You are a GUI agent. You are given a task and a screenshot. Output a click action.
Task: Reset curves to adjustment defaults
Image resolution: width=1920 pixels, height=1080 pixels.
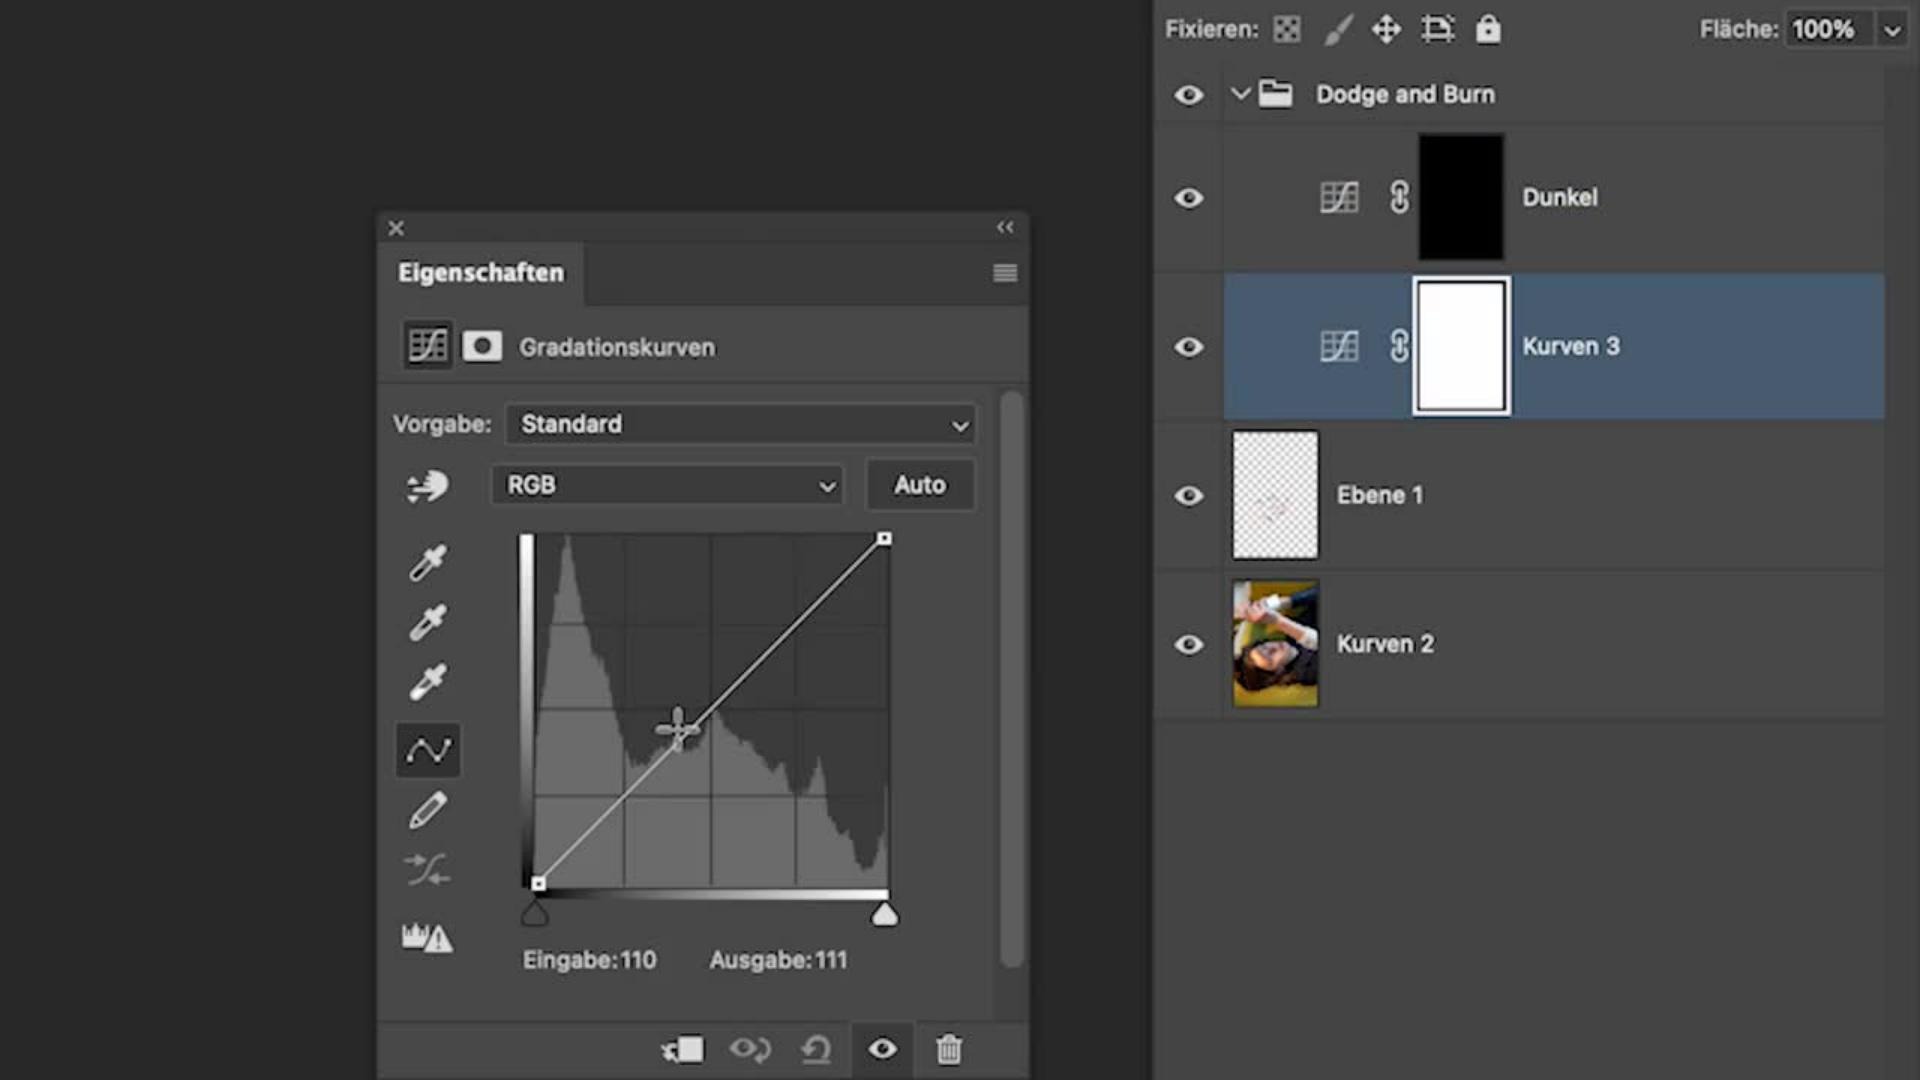pyautogui.click(x=816, y=1049)
